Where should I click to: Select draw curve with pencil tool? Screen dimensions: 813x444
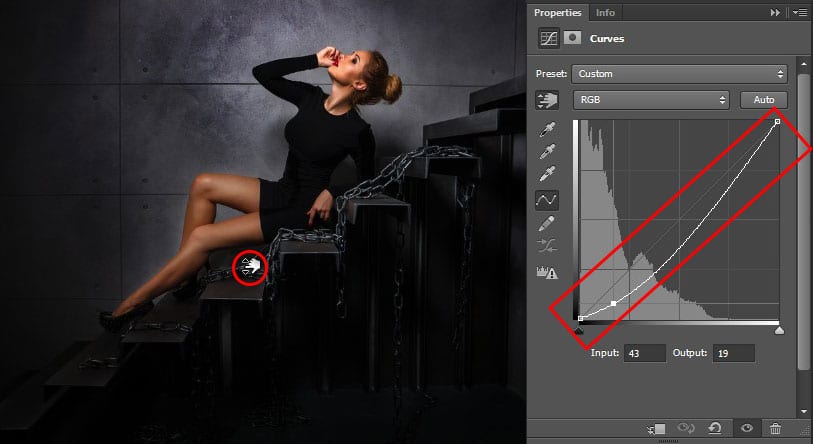pyautogui.click(x=547, y=223)
